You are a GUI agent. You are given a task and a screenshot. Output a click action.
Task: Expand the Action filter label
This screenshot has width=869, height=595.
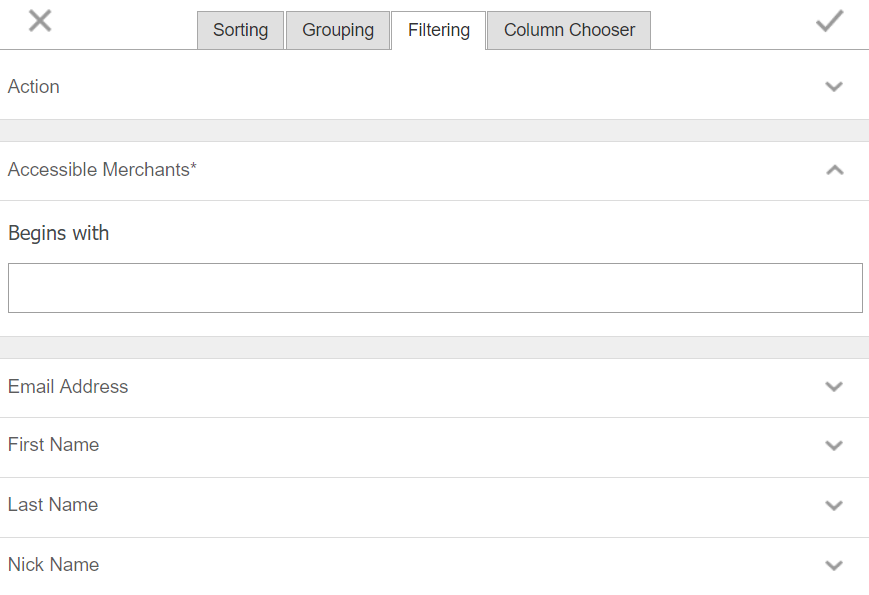tap(34, 87)
